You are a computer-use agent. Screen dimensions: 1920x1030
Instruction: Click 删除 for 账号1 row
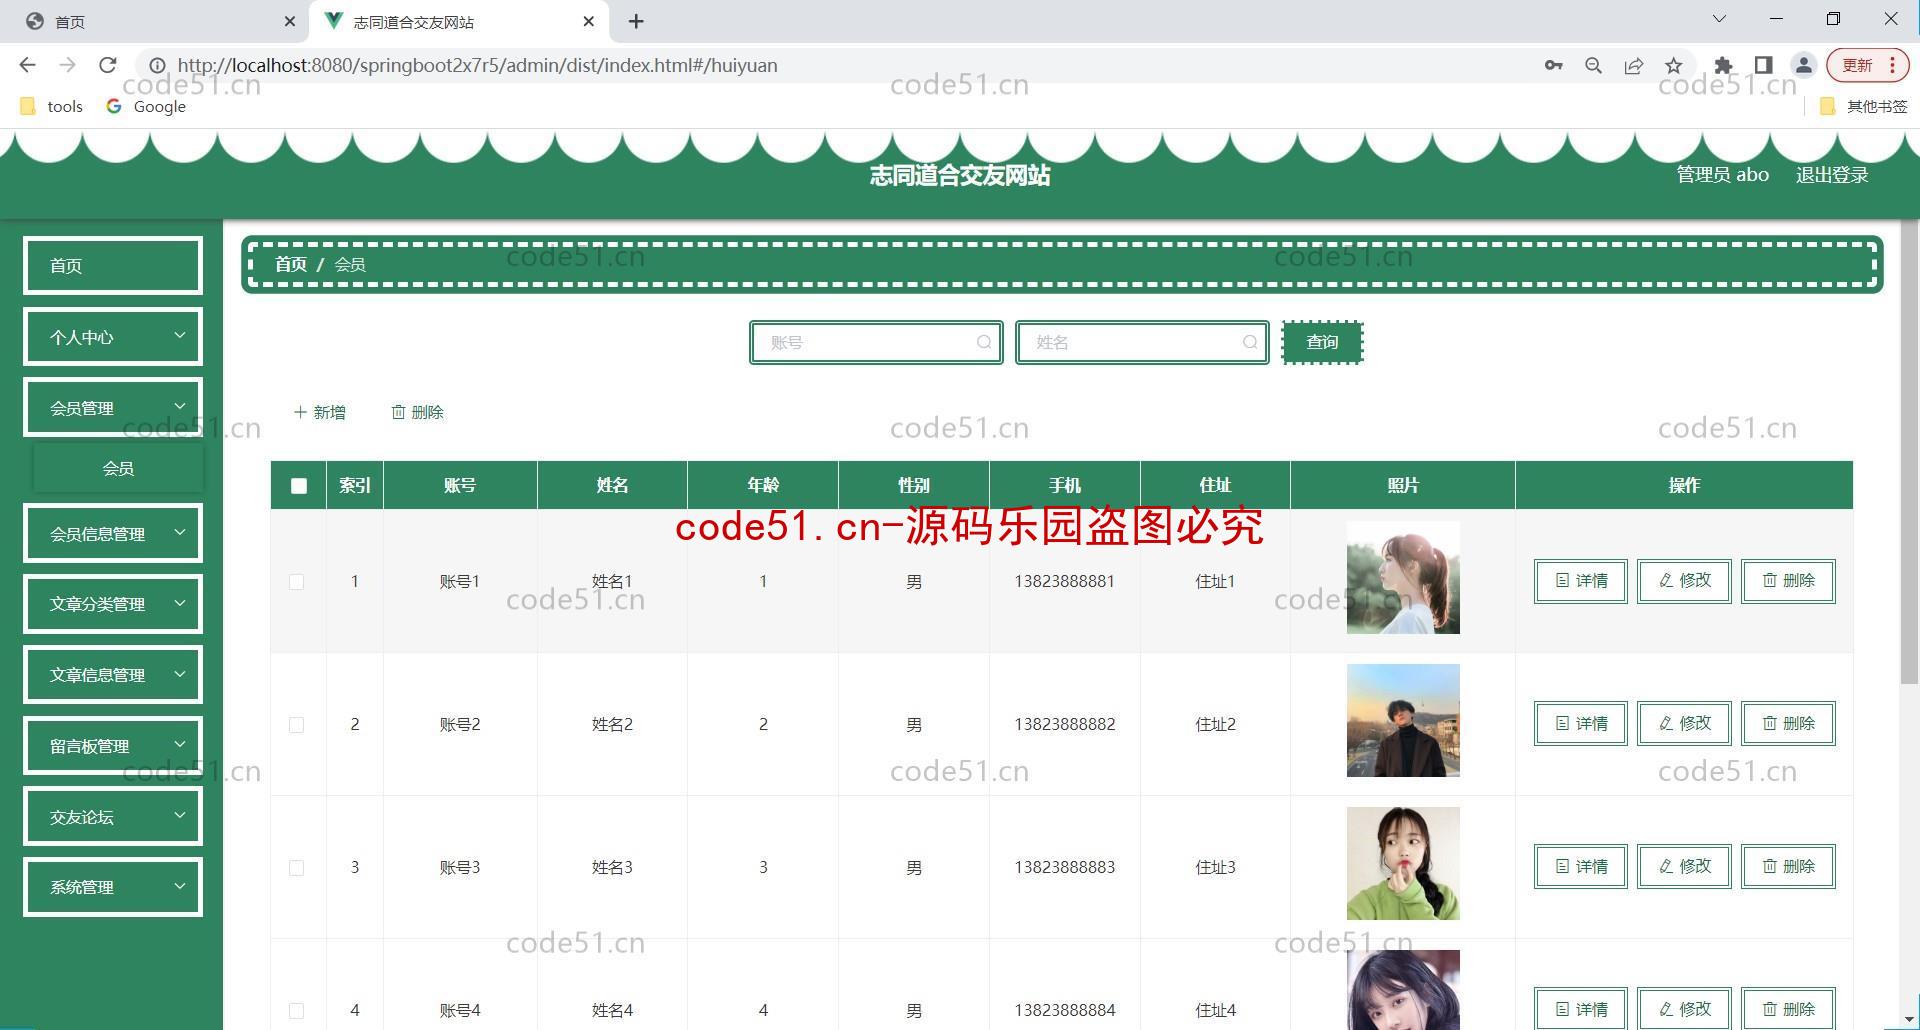(1788, 581)
